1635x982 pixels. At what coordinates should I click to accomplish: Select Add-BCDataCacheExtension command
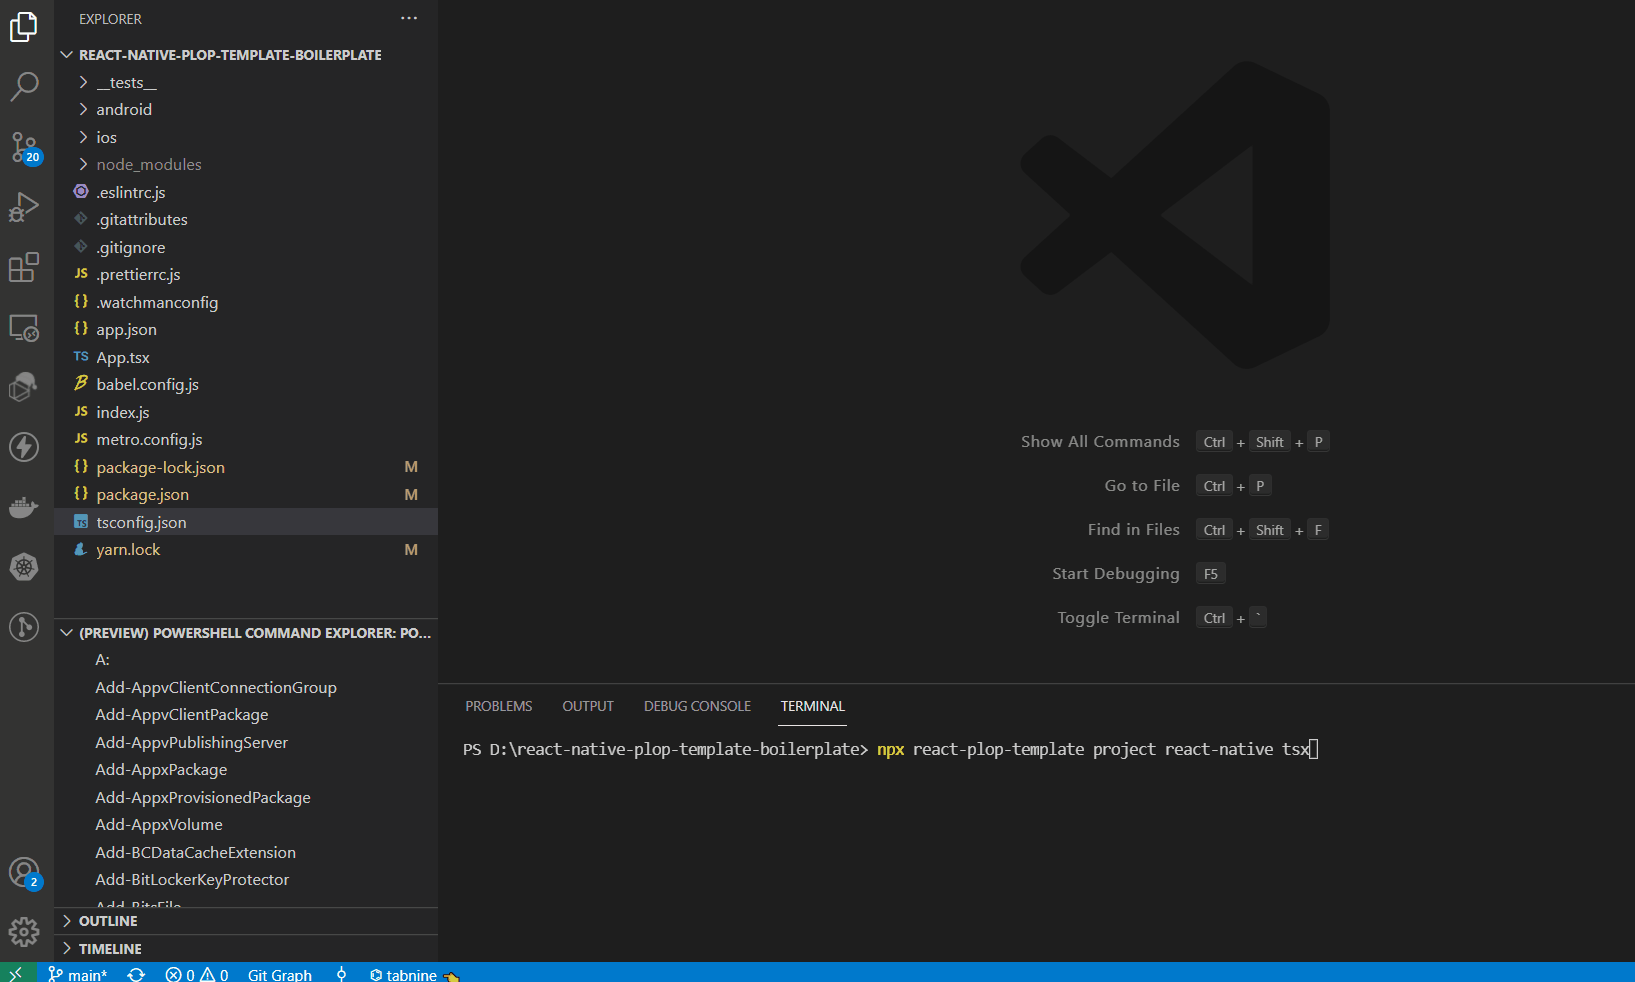tap(196, 853)
